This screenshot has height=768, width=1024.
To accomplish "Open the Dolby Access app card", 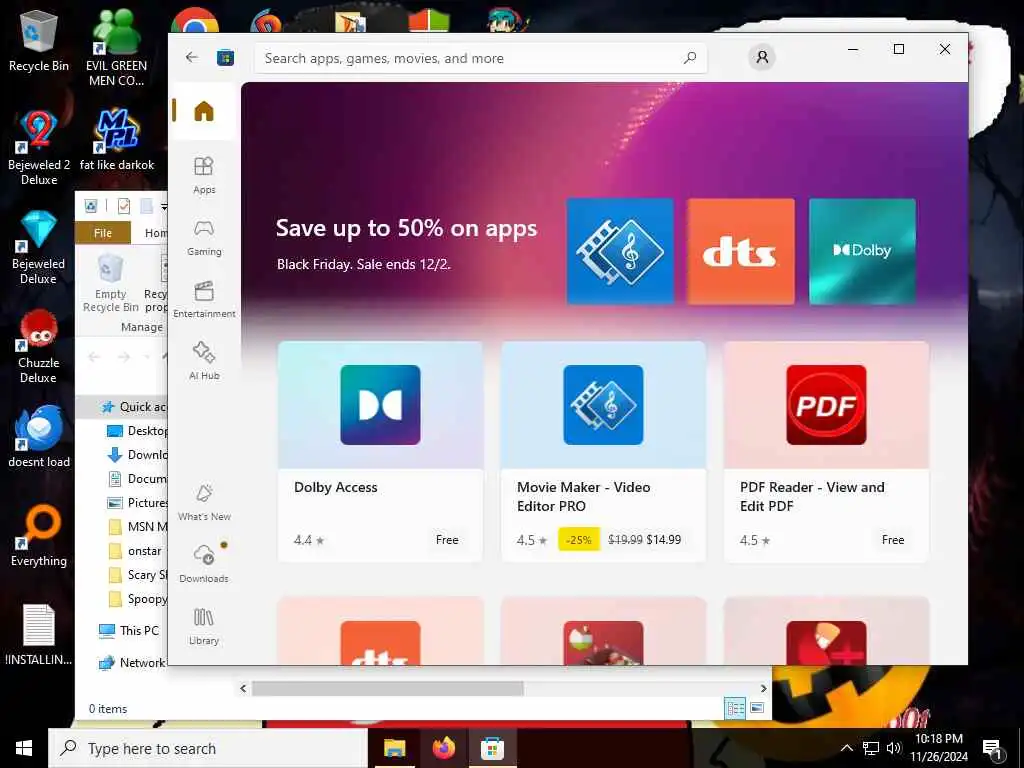I will pyautogui.click(x=380, y=451).
